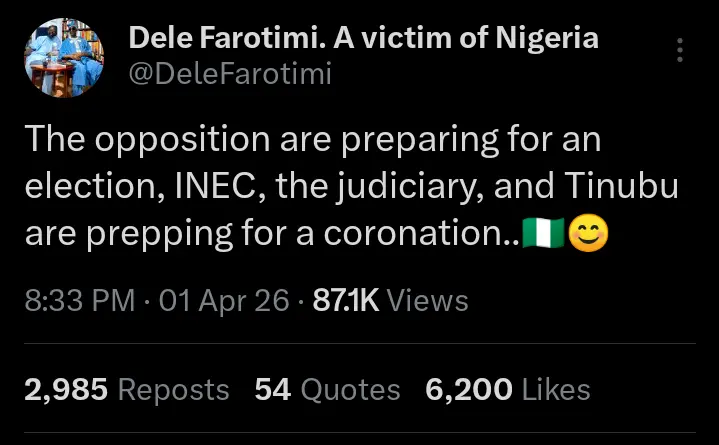
Task: Click the "01 Apr 26" post date
Action: pyautogui.click(x=224, y=300)
